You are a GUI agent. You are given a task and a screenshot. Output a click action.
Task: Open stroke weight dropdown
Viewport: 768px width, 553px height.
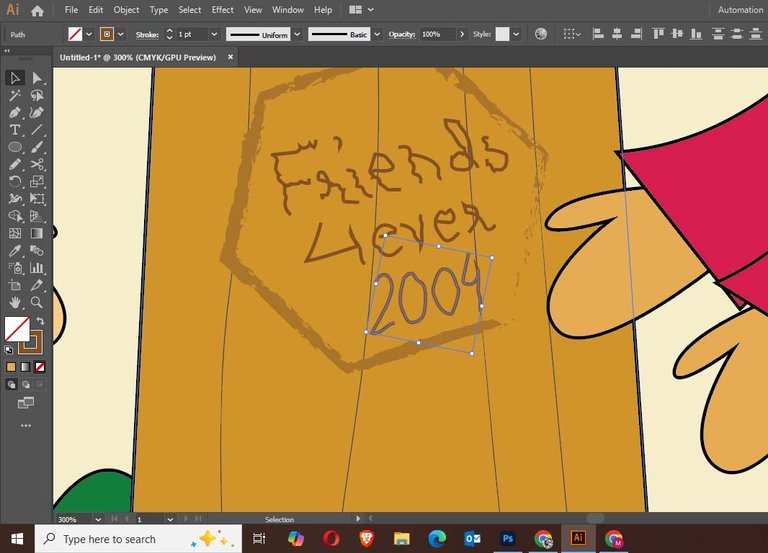(x=214, y=34)
